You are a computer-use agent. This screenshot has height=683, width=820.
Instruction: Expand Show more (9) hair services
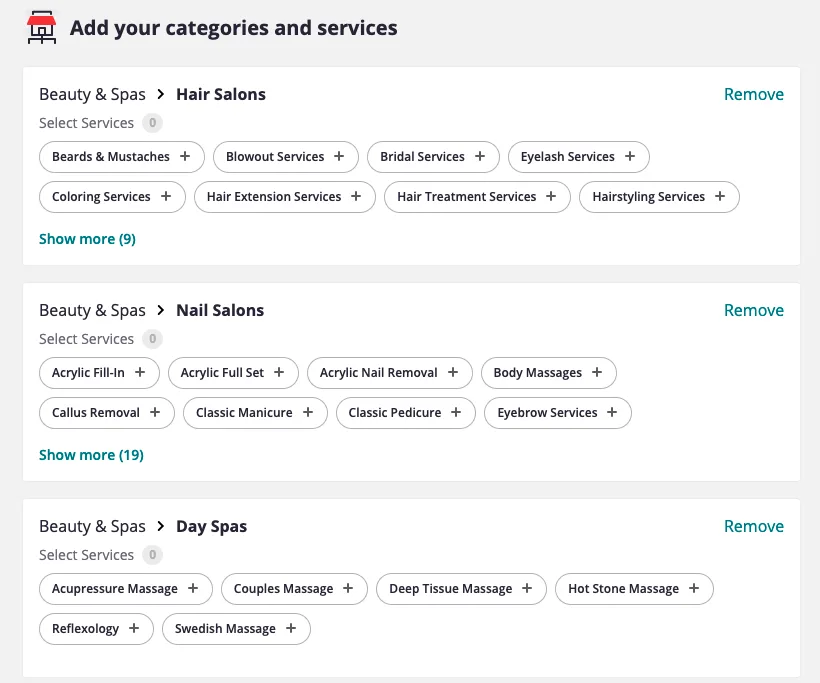[87, 239]
